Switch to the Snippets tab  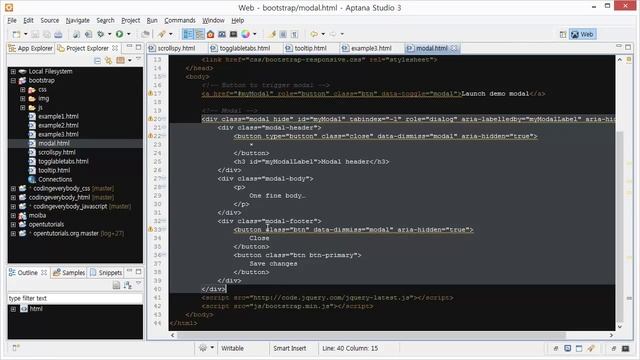[106, 273]
